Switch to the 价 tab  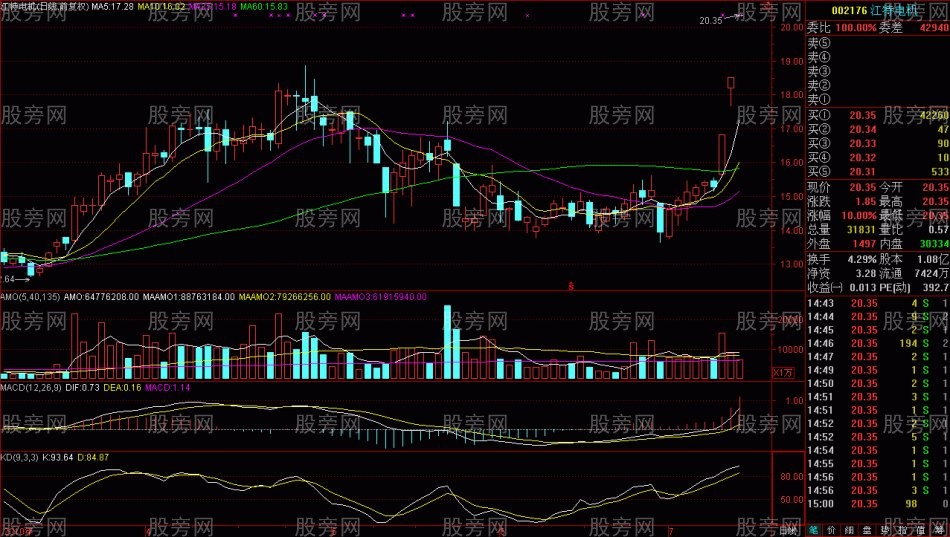coord(831,530)
